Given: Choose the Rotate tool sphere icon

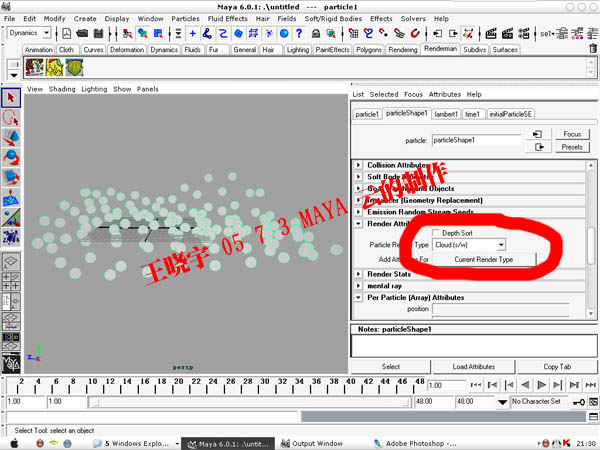Looking at the screenshot, I should (11, 157).
